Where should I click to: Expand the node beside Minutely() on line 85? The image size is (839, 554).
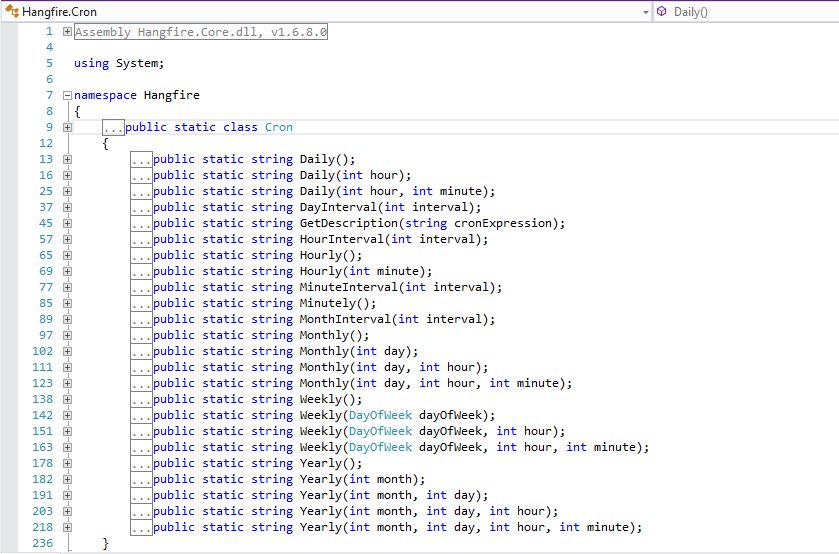[67, 303]
